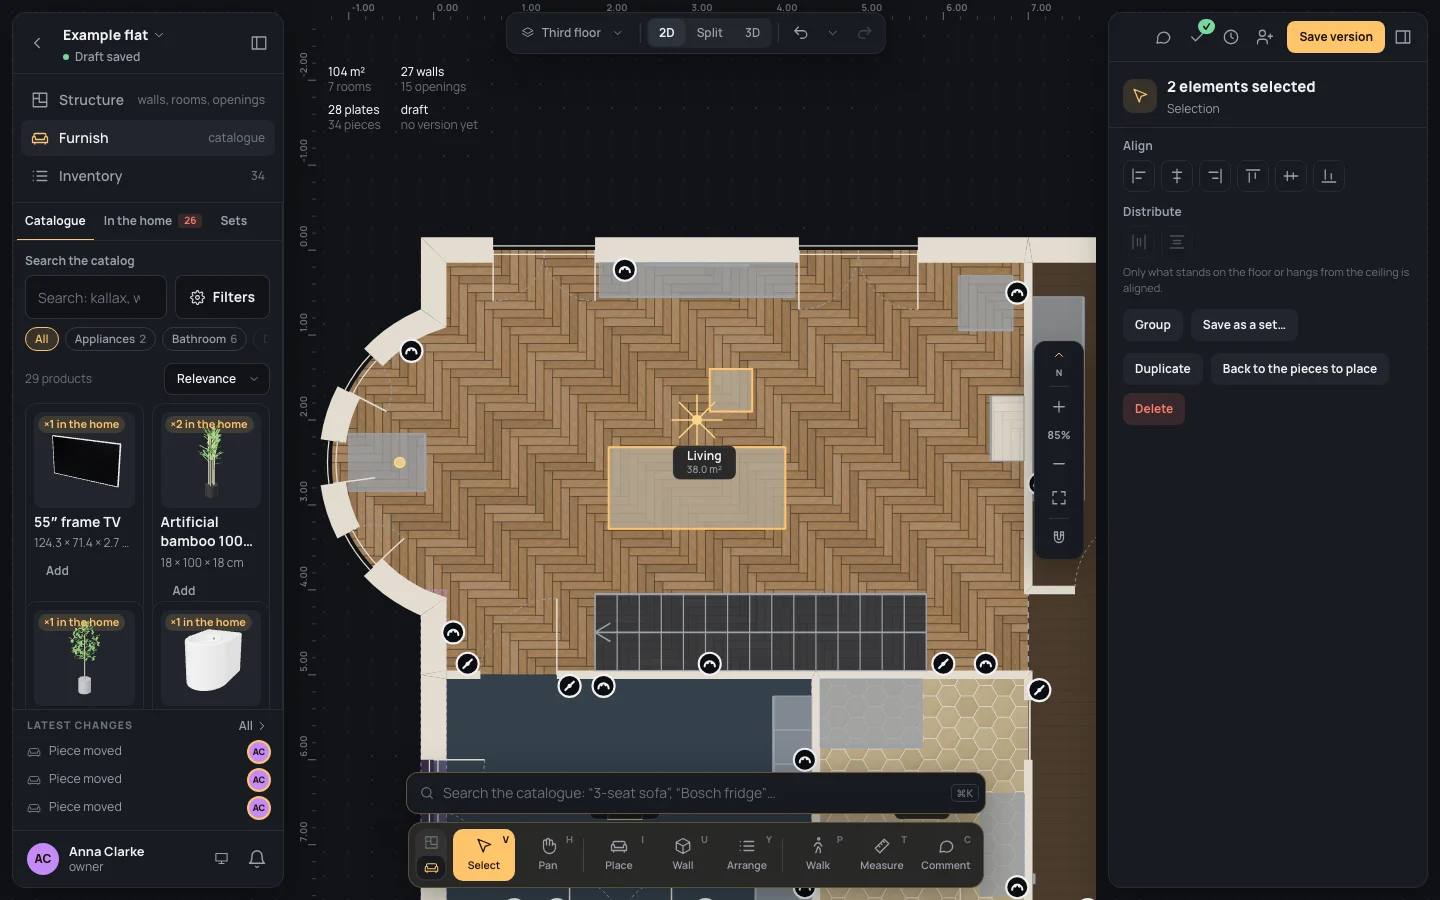Screen dimensions: 1440x900
Task: Click the Pan hand tool
Action: coord(548,855)
